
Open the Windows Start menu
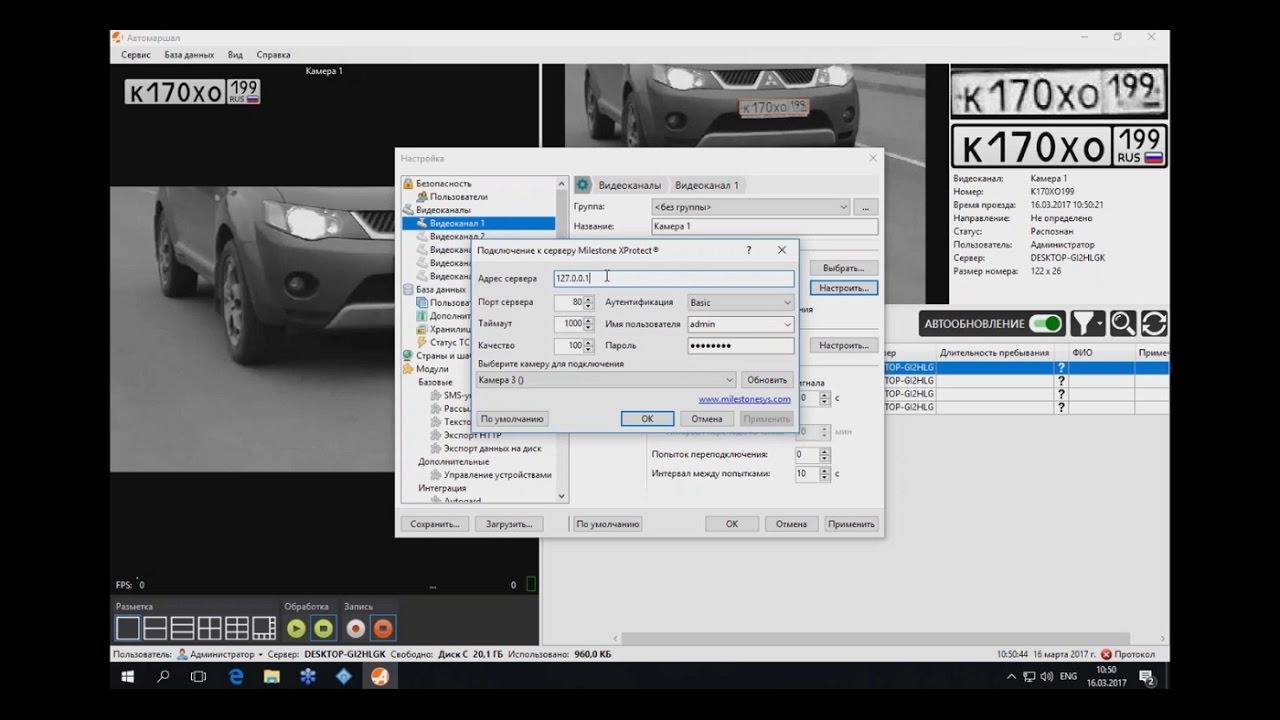click(x=128, y=677)
